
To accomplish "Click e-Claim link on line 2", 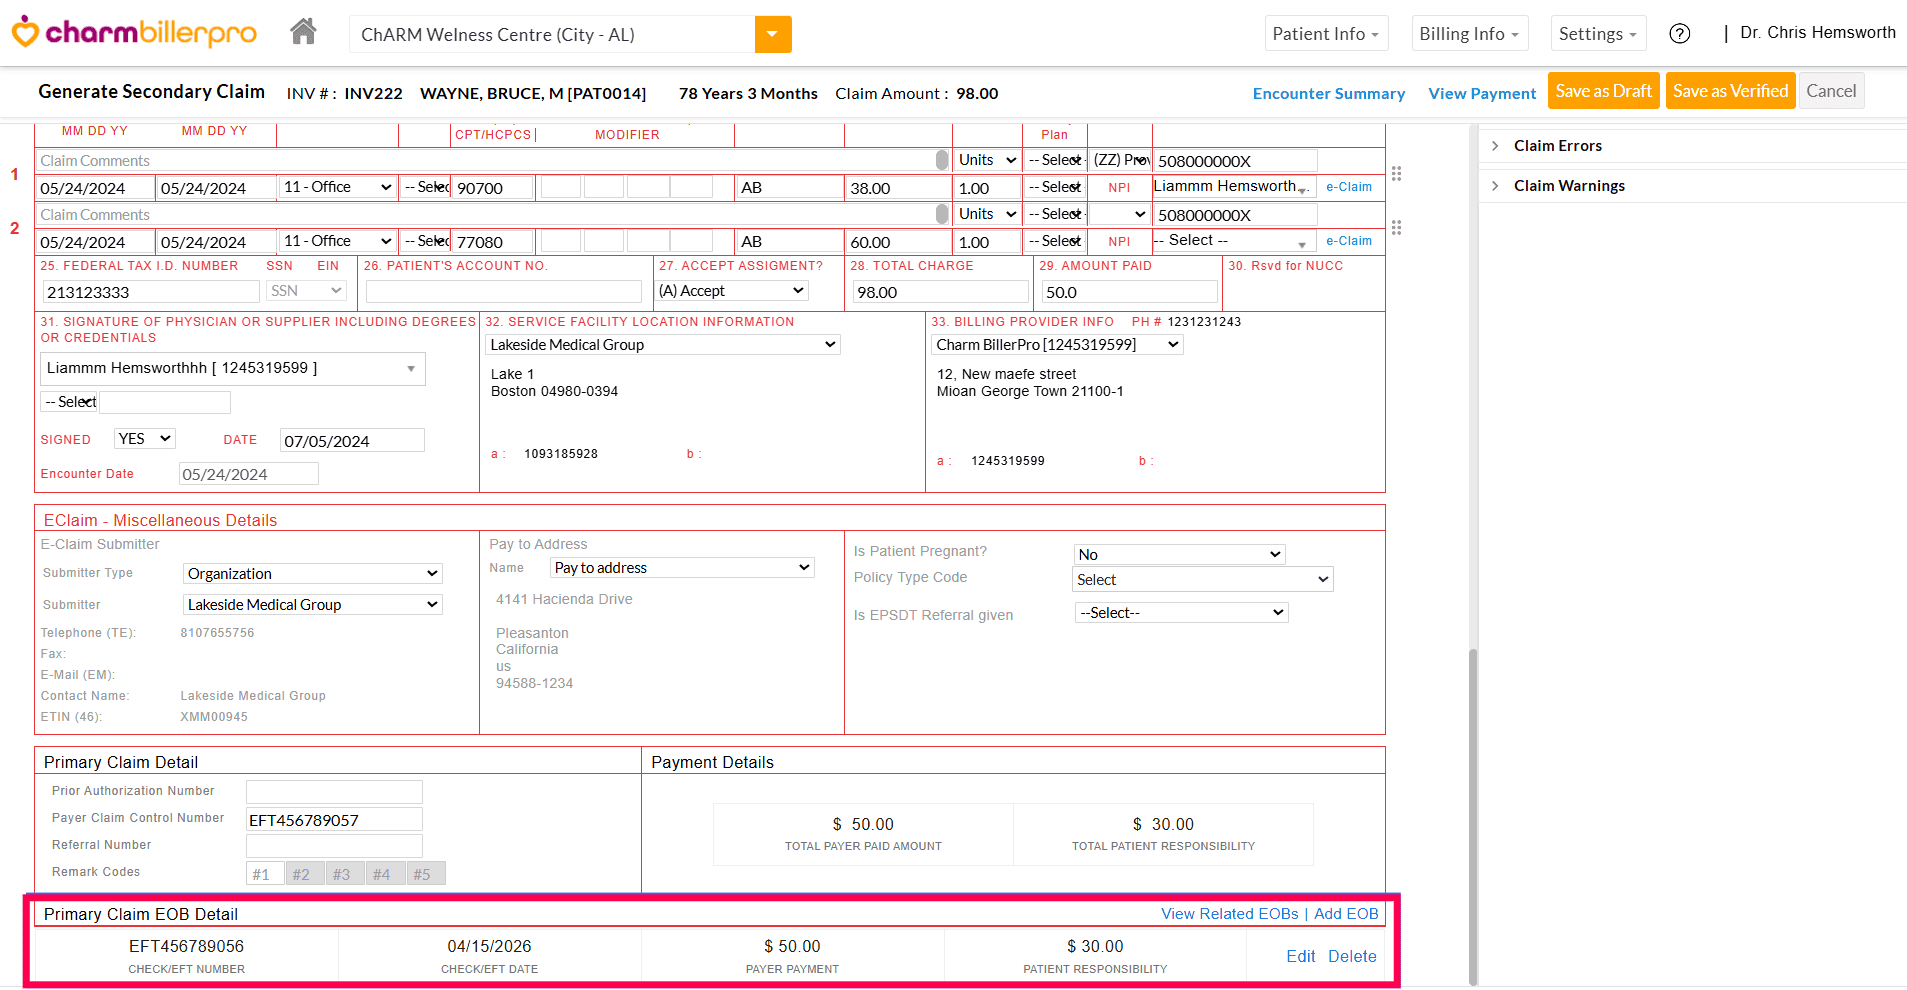I will 1348,241.
